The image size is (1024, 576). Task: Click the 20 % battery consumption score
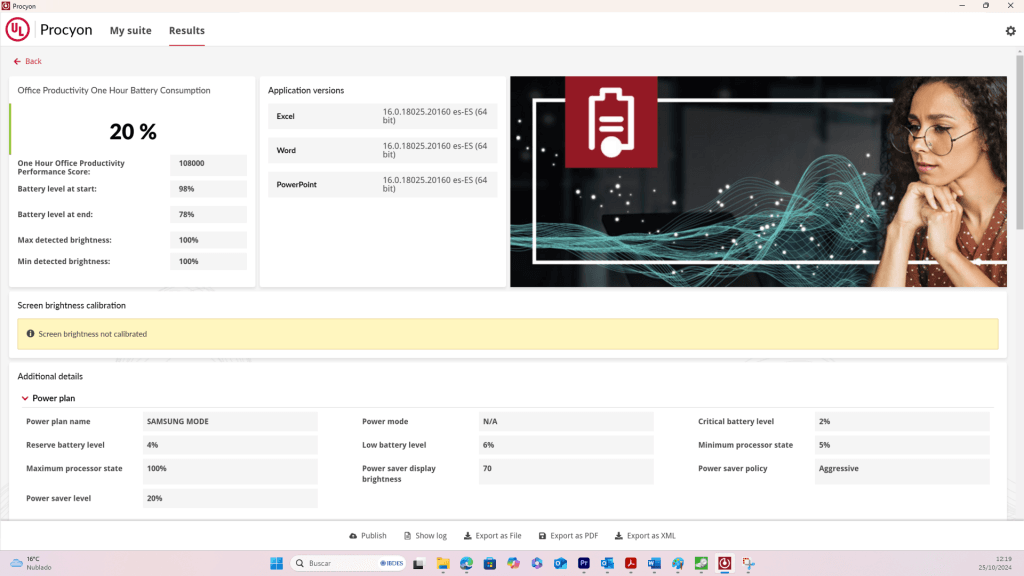133,132
